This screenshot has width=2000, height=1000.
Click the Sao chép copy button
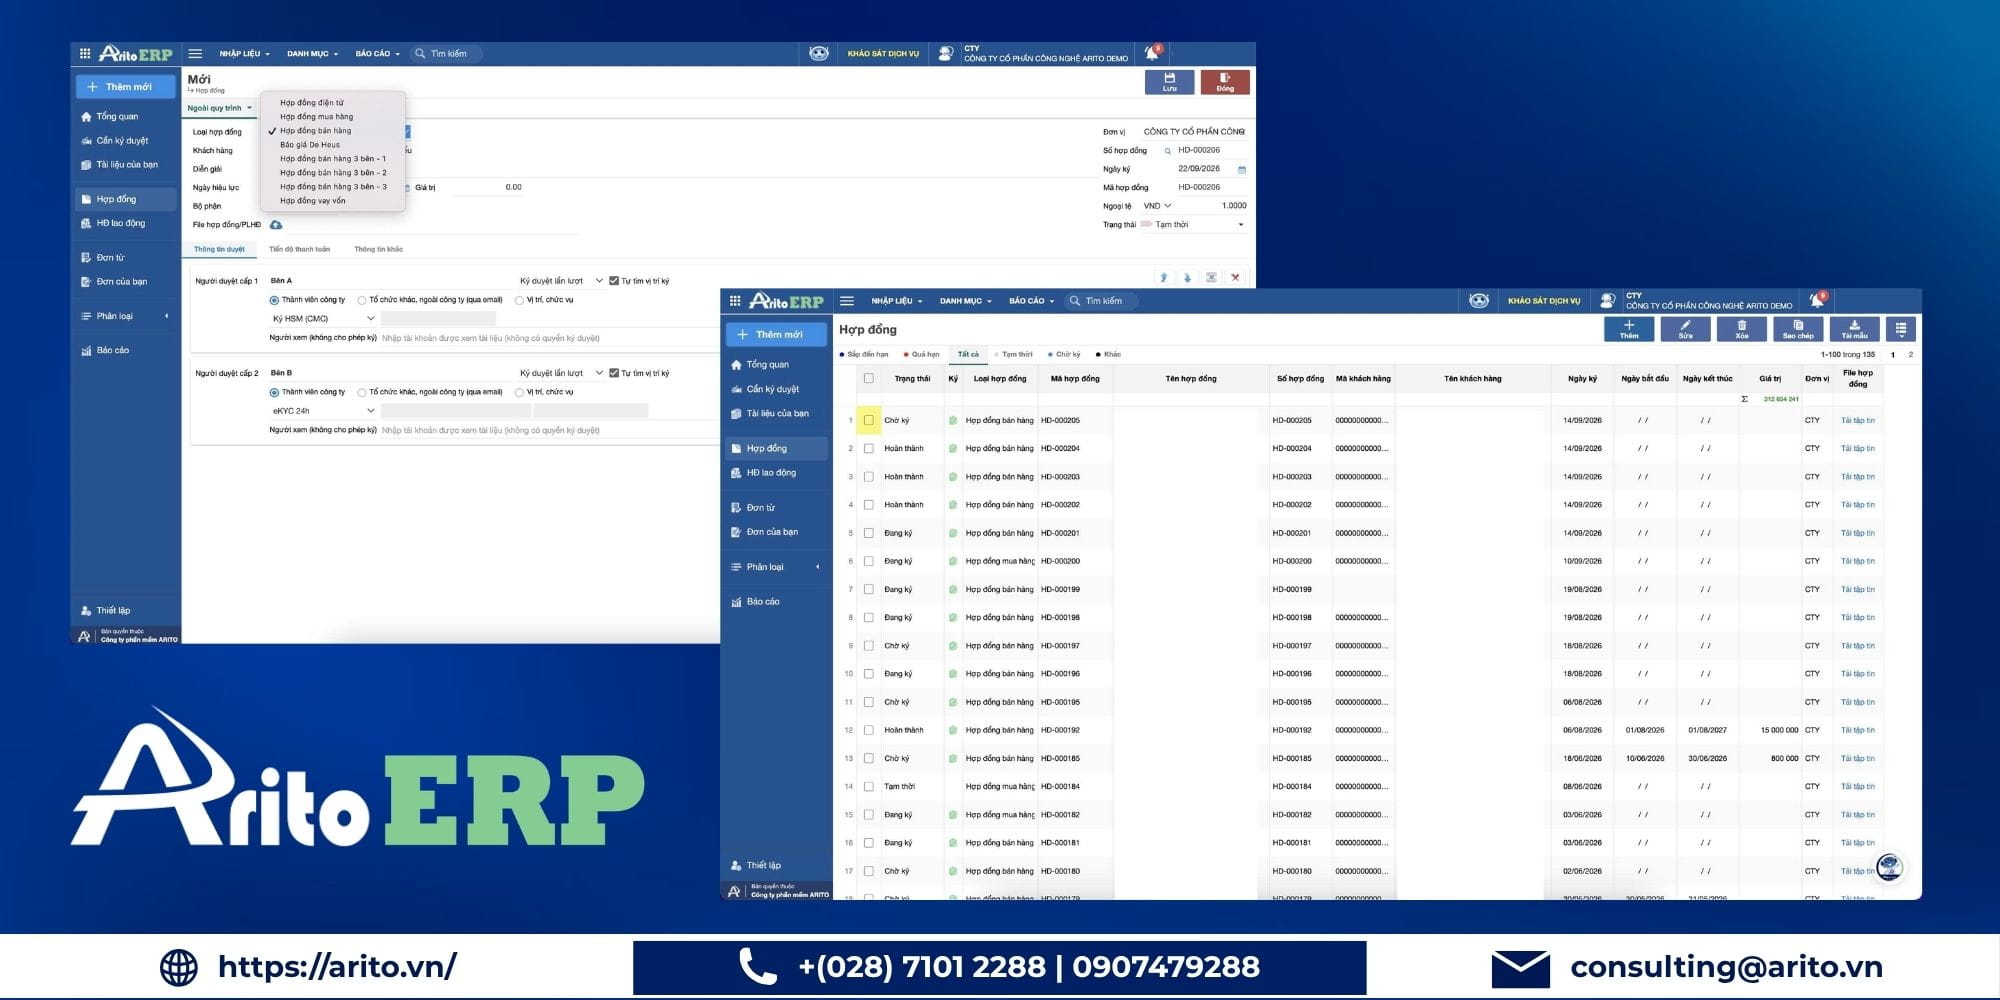[x=1797, y=330]
